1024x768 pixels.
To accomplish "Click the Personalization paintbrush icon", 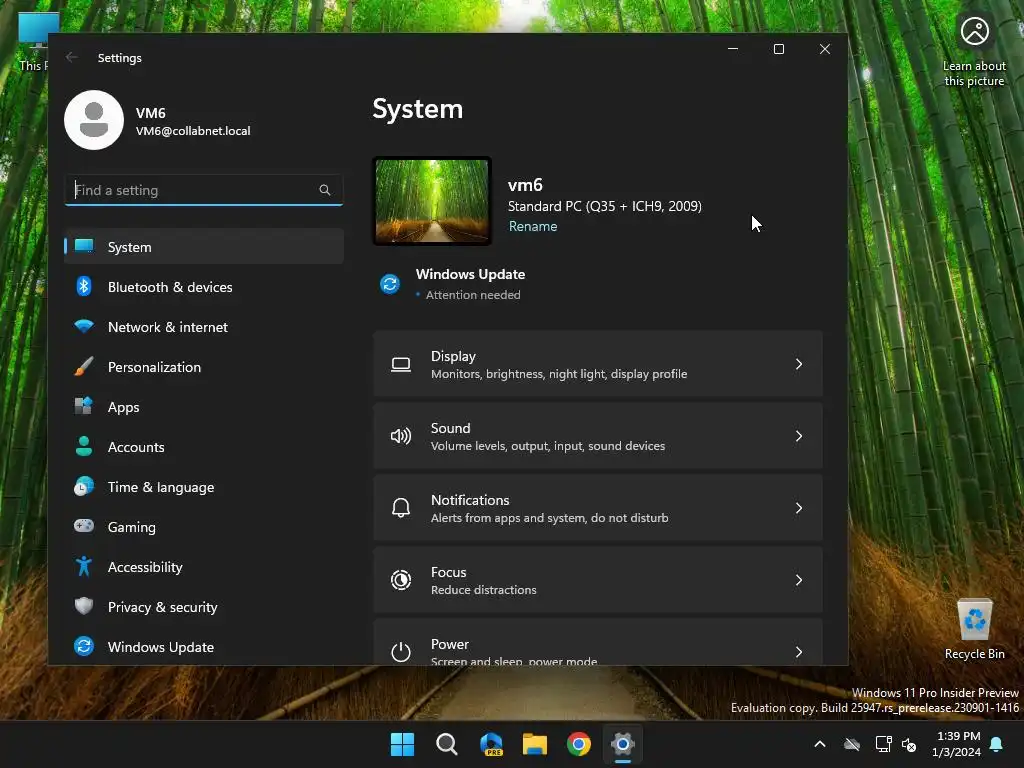I will (84, 366).
